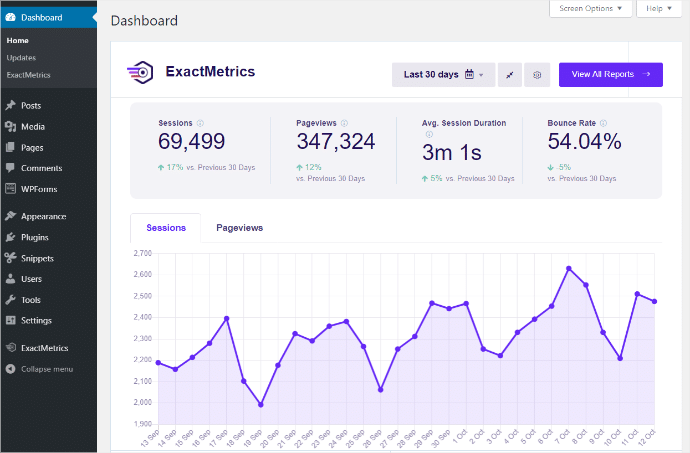Open the WPForms menu label

(x=39, y=189)
